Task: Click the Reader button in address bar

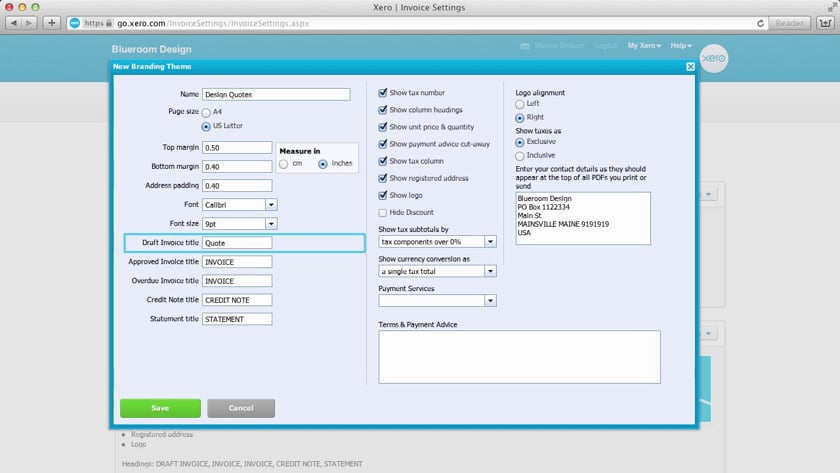Action: pos(789,23)
